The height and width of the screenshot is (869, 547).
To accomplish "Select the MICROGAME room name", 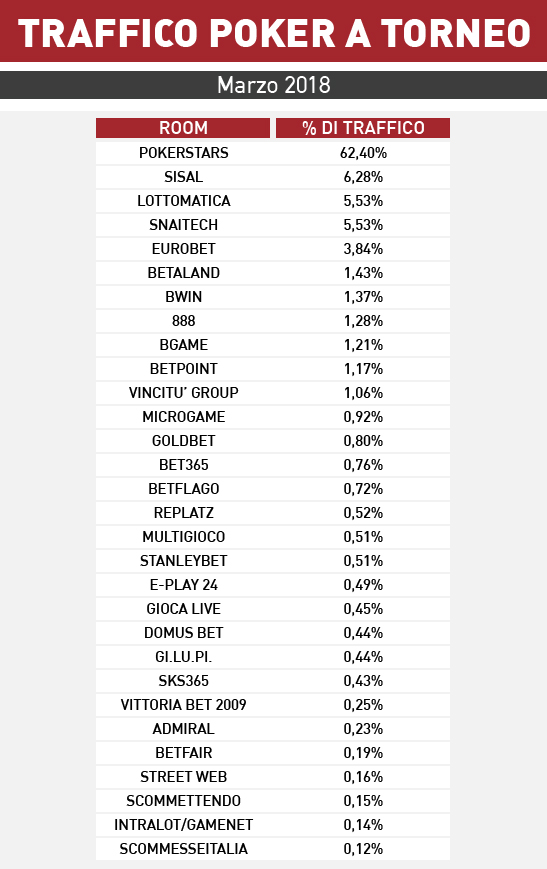I will click(x=183, y=417).
